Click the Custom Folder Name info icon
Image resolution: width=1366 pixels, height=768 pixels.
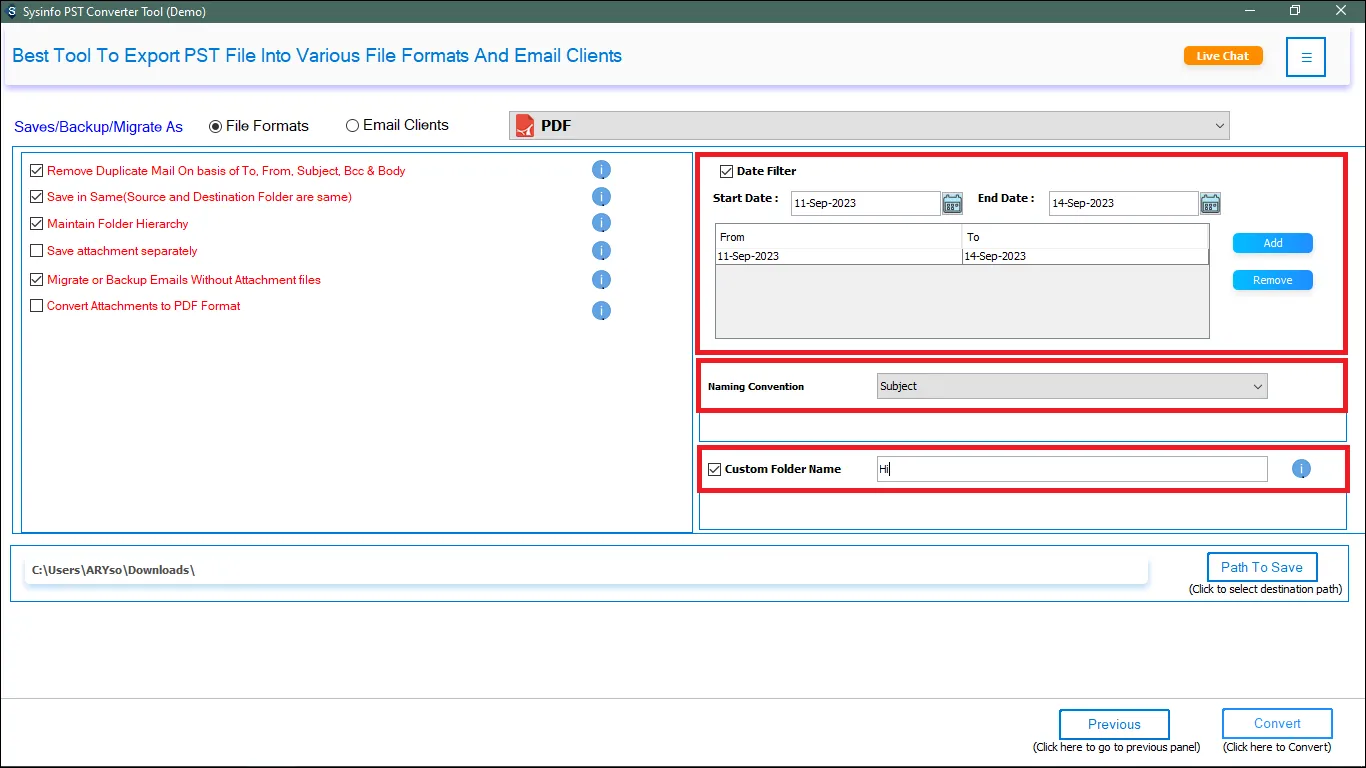pyautogui.click(x=1301, y=469)
